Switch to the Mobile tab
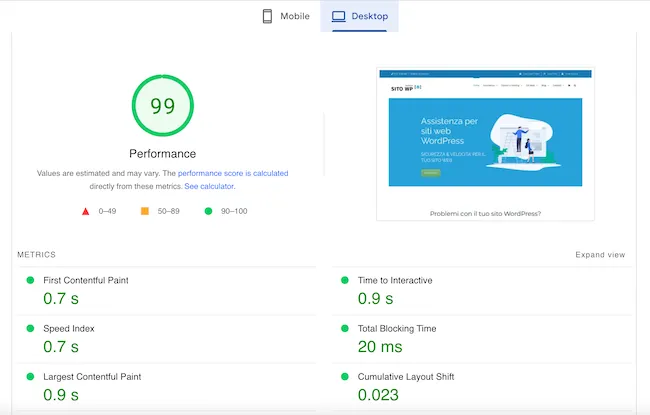 coord(286,16)
